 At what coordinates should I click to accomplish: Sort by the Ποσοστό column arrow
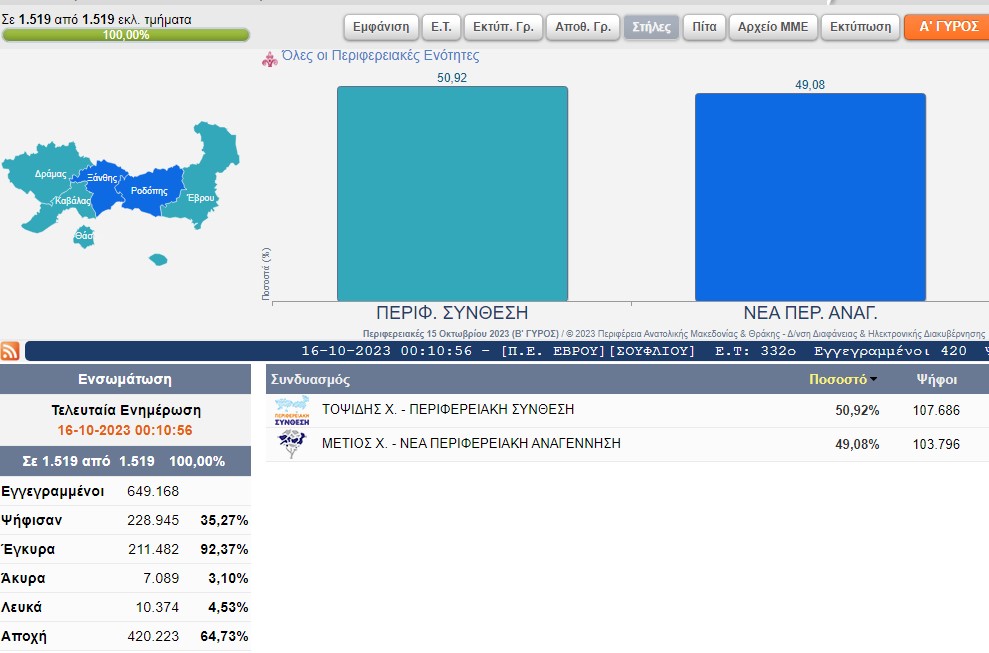click(x=874, y=380)
